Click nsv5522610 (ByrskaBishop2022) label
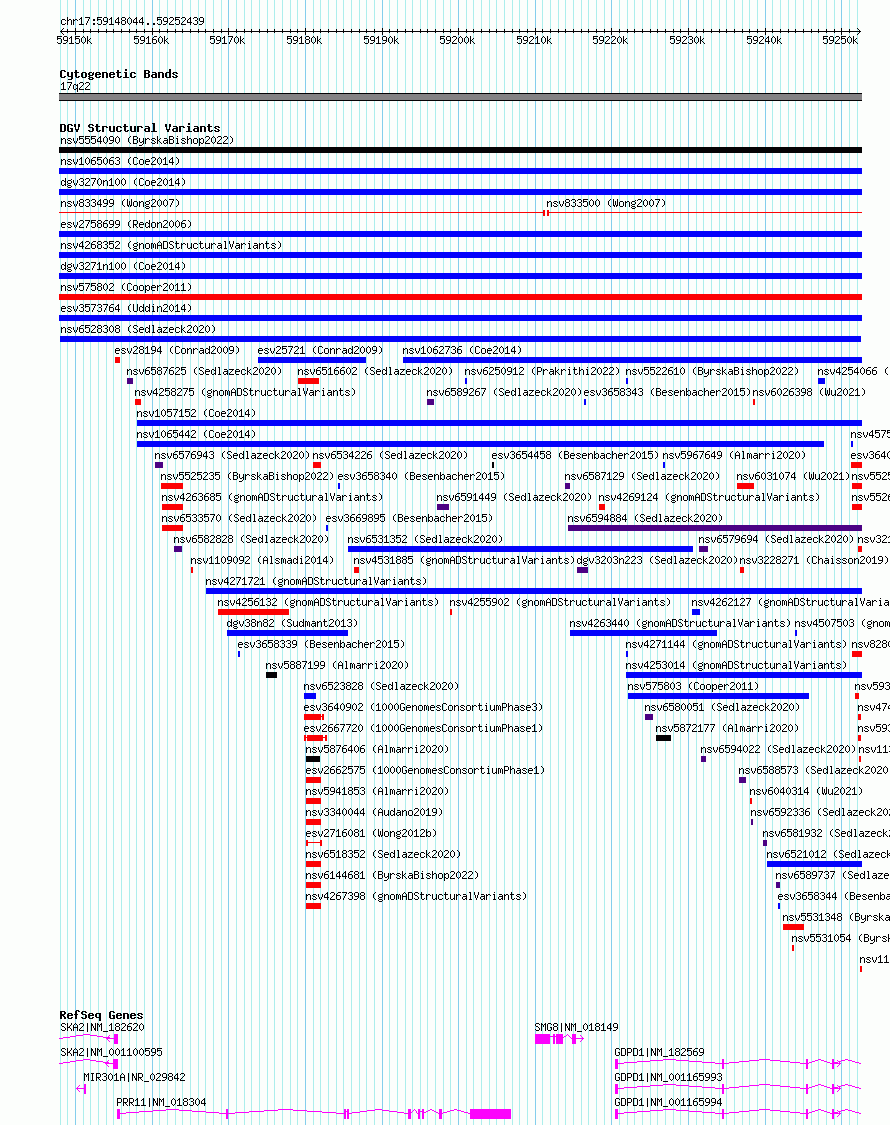 point(712,371)
